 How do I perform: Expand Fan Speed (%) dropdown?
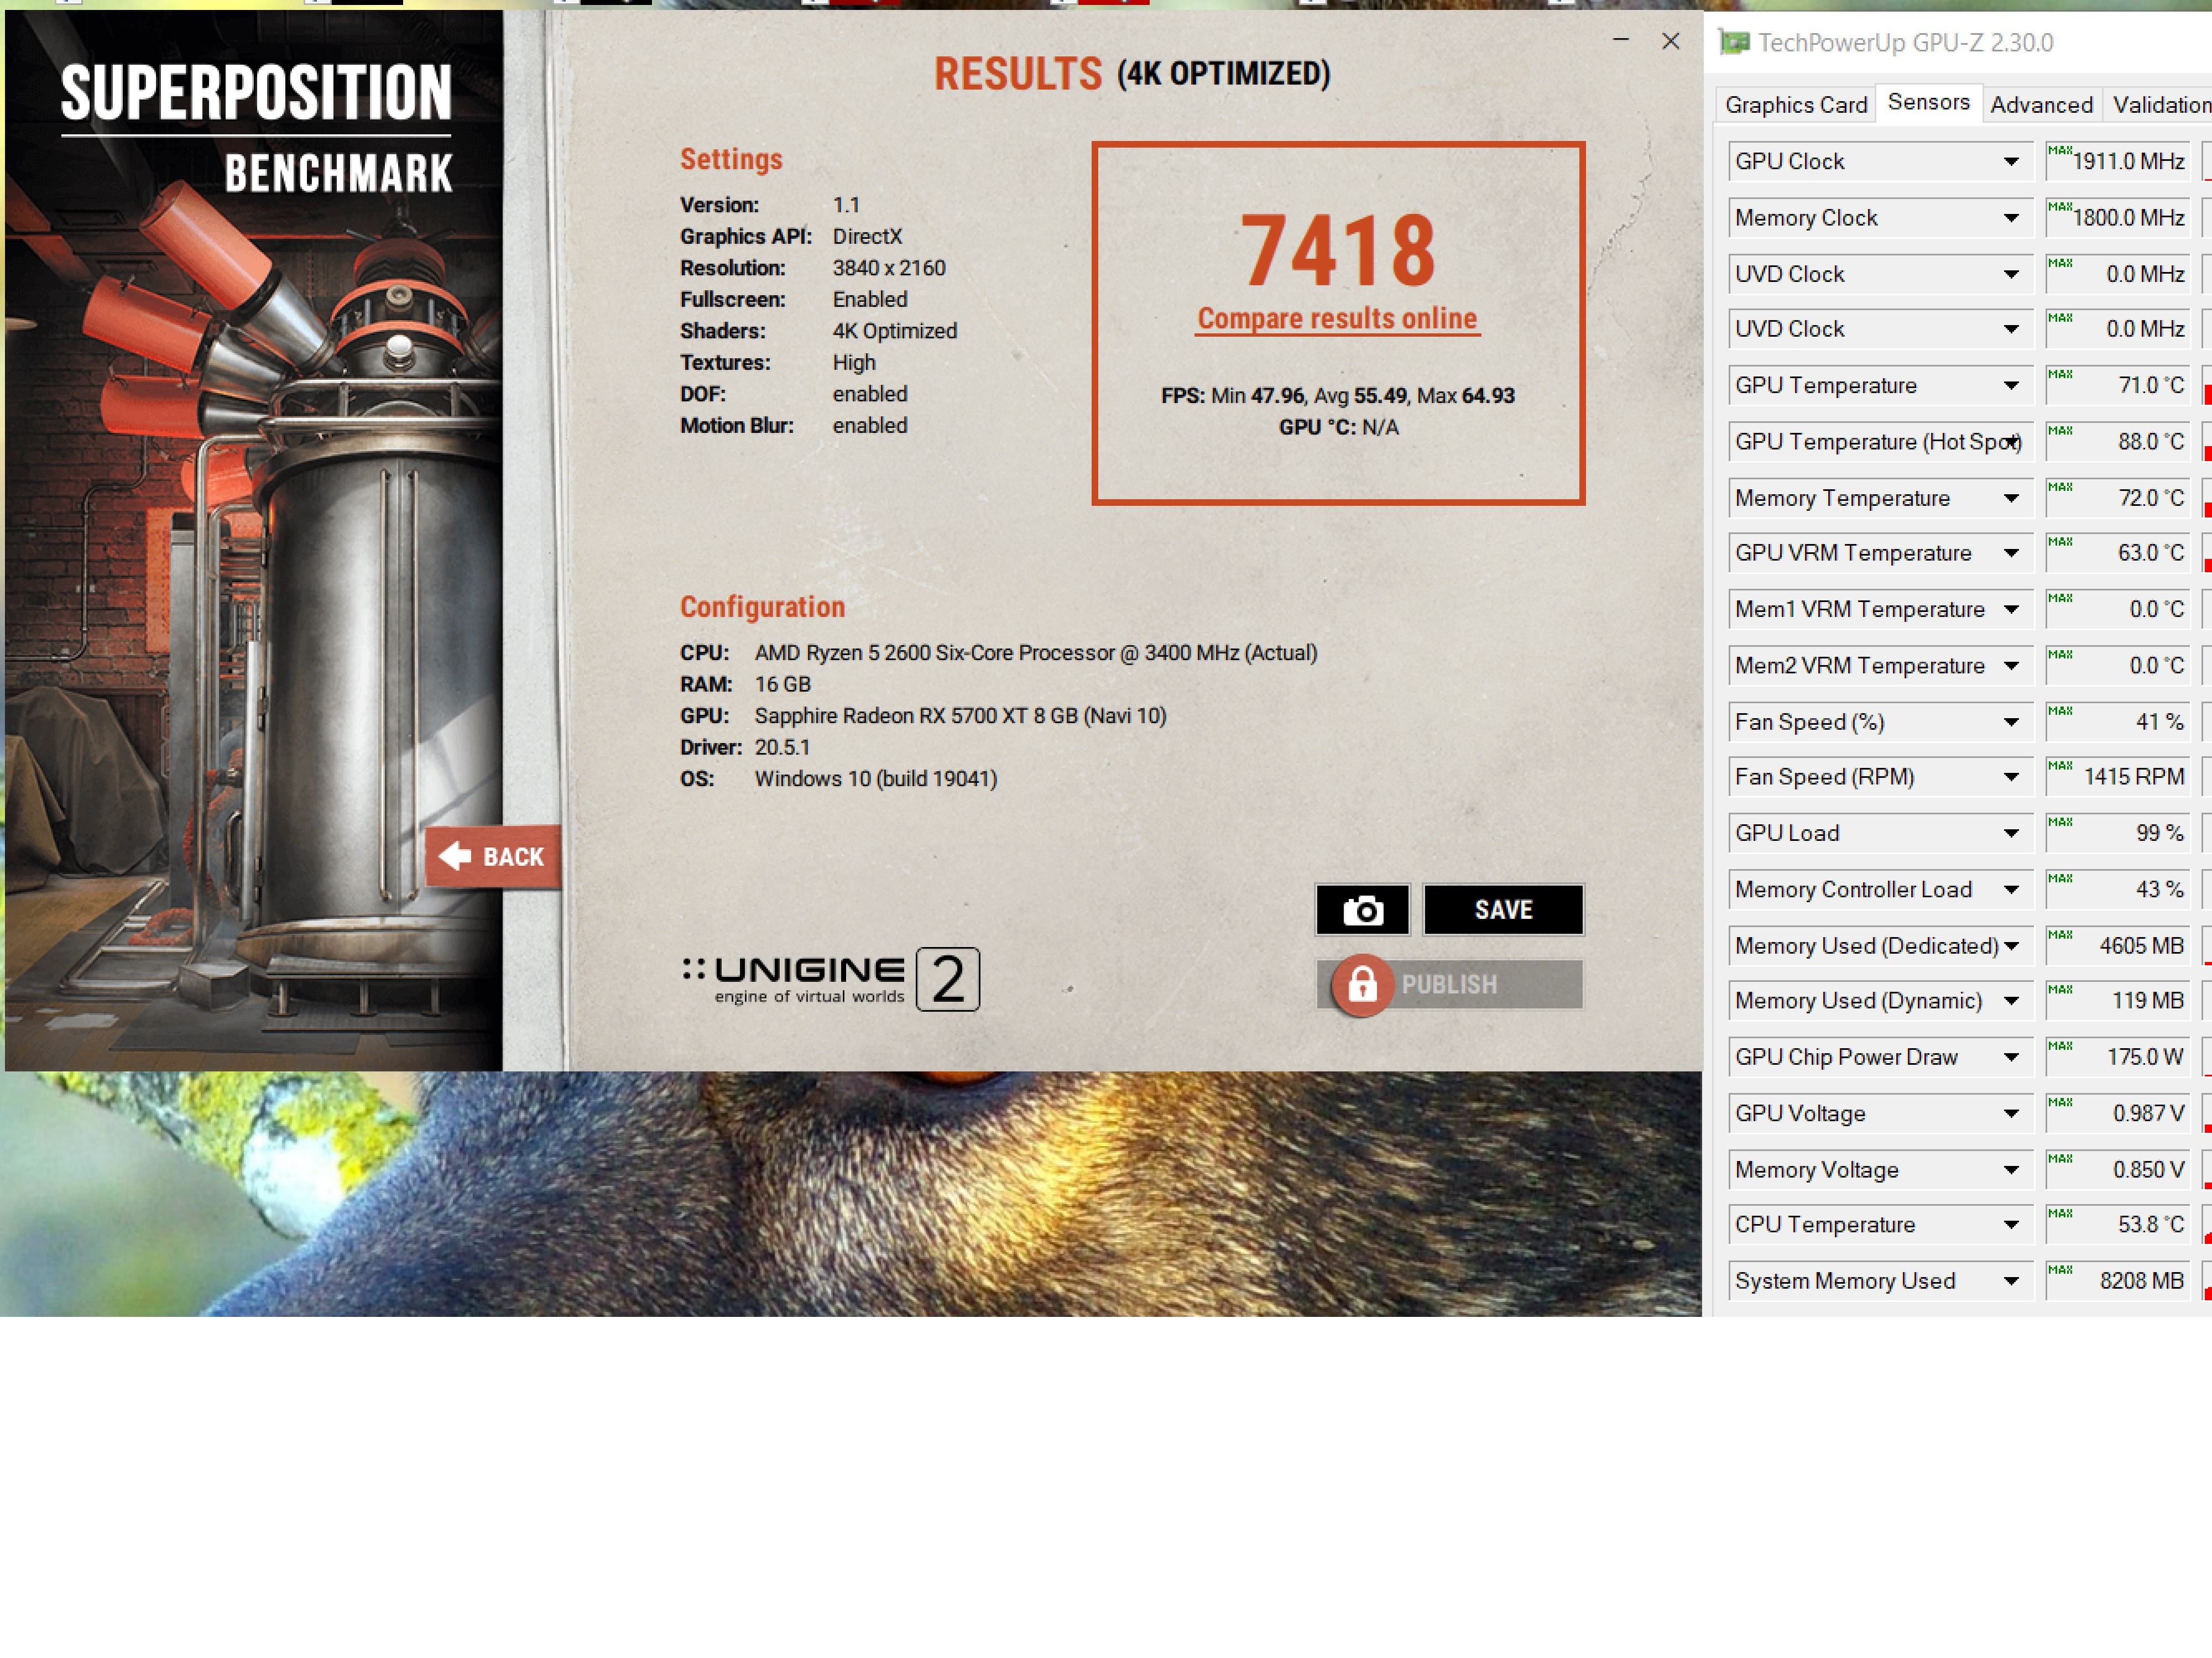[2011, 722]
